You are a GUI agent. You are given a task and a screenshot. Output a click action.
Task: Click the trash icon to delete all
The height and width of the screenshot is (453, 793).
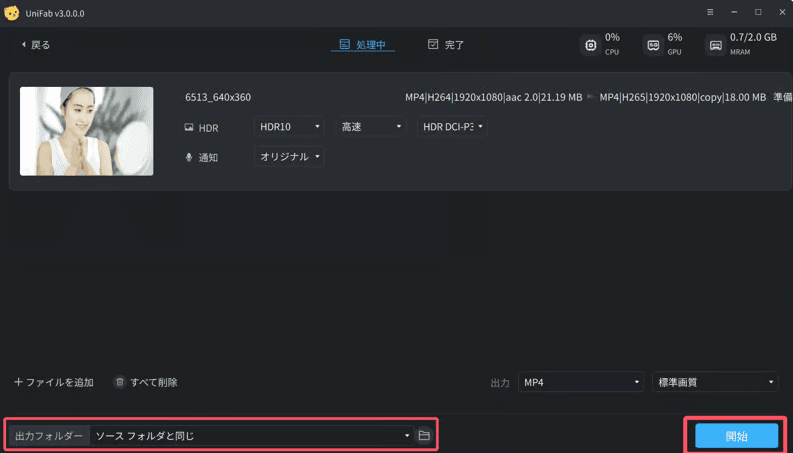(x=120, y=382)
